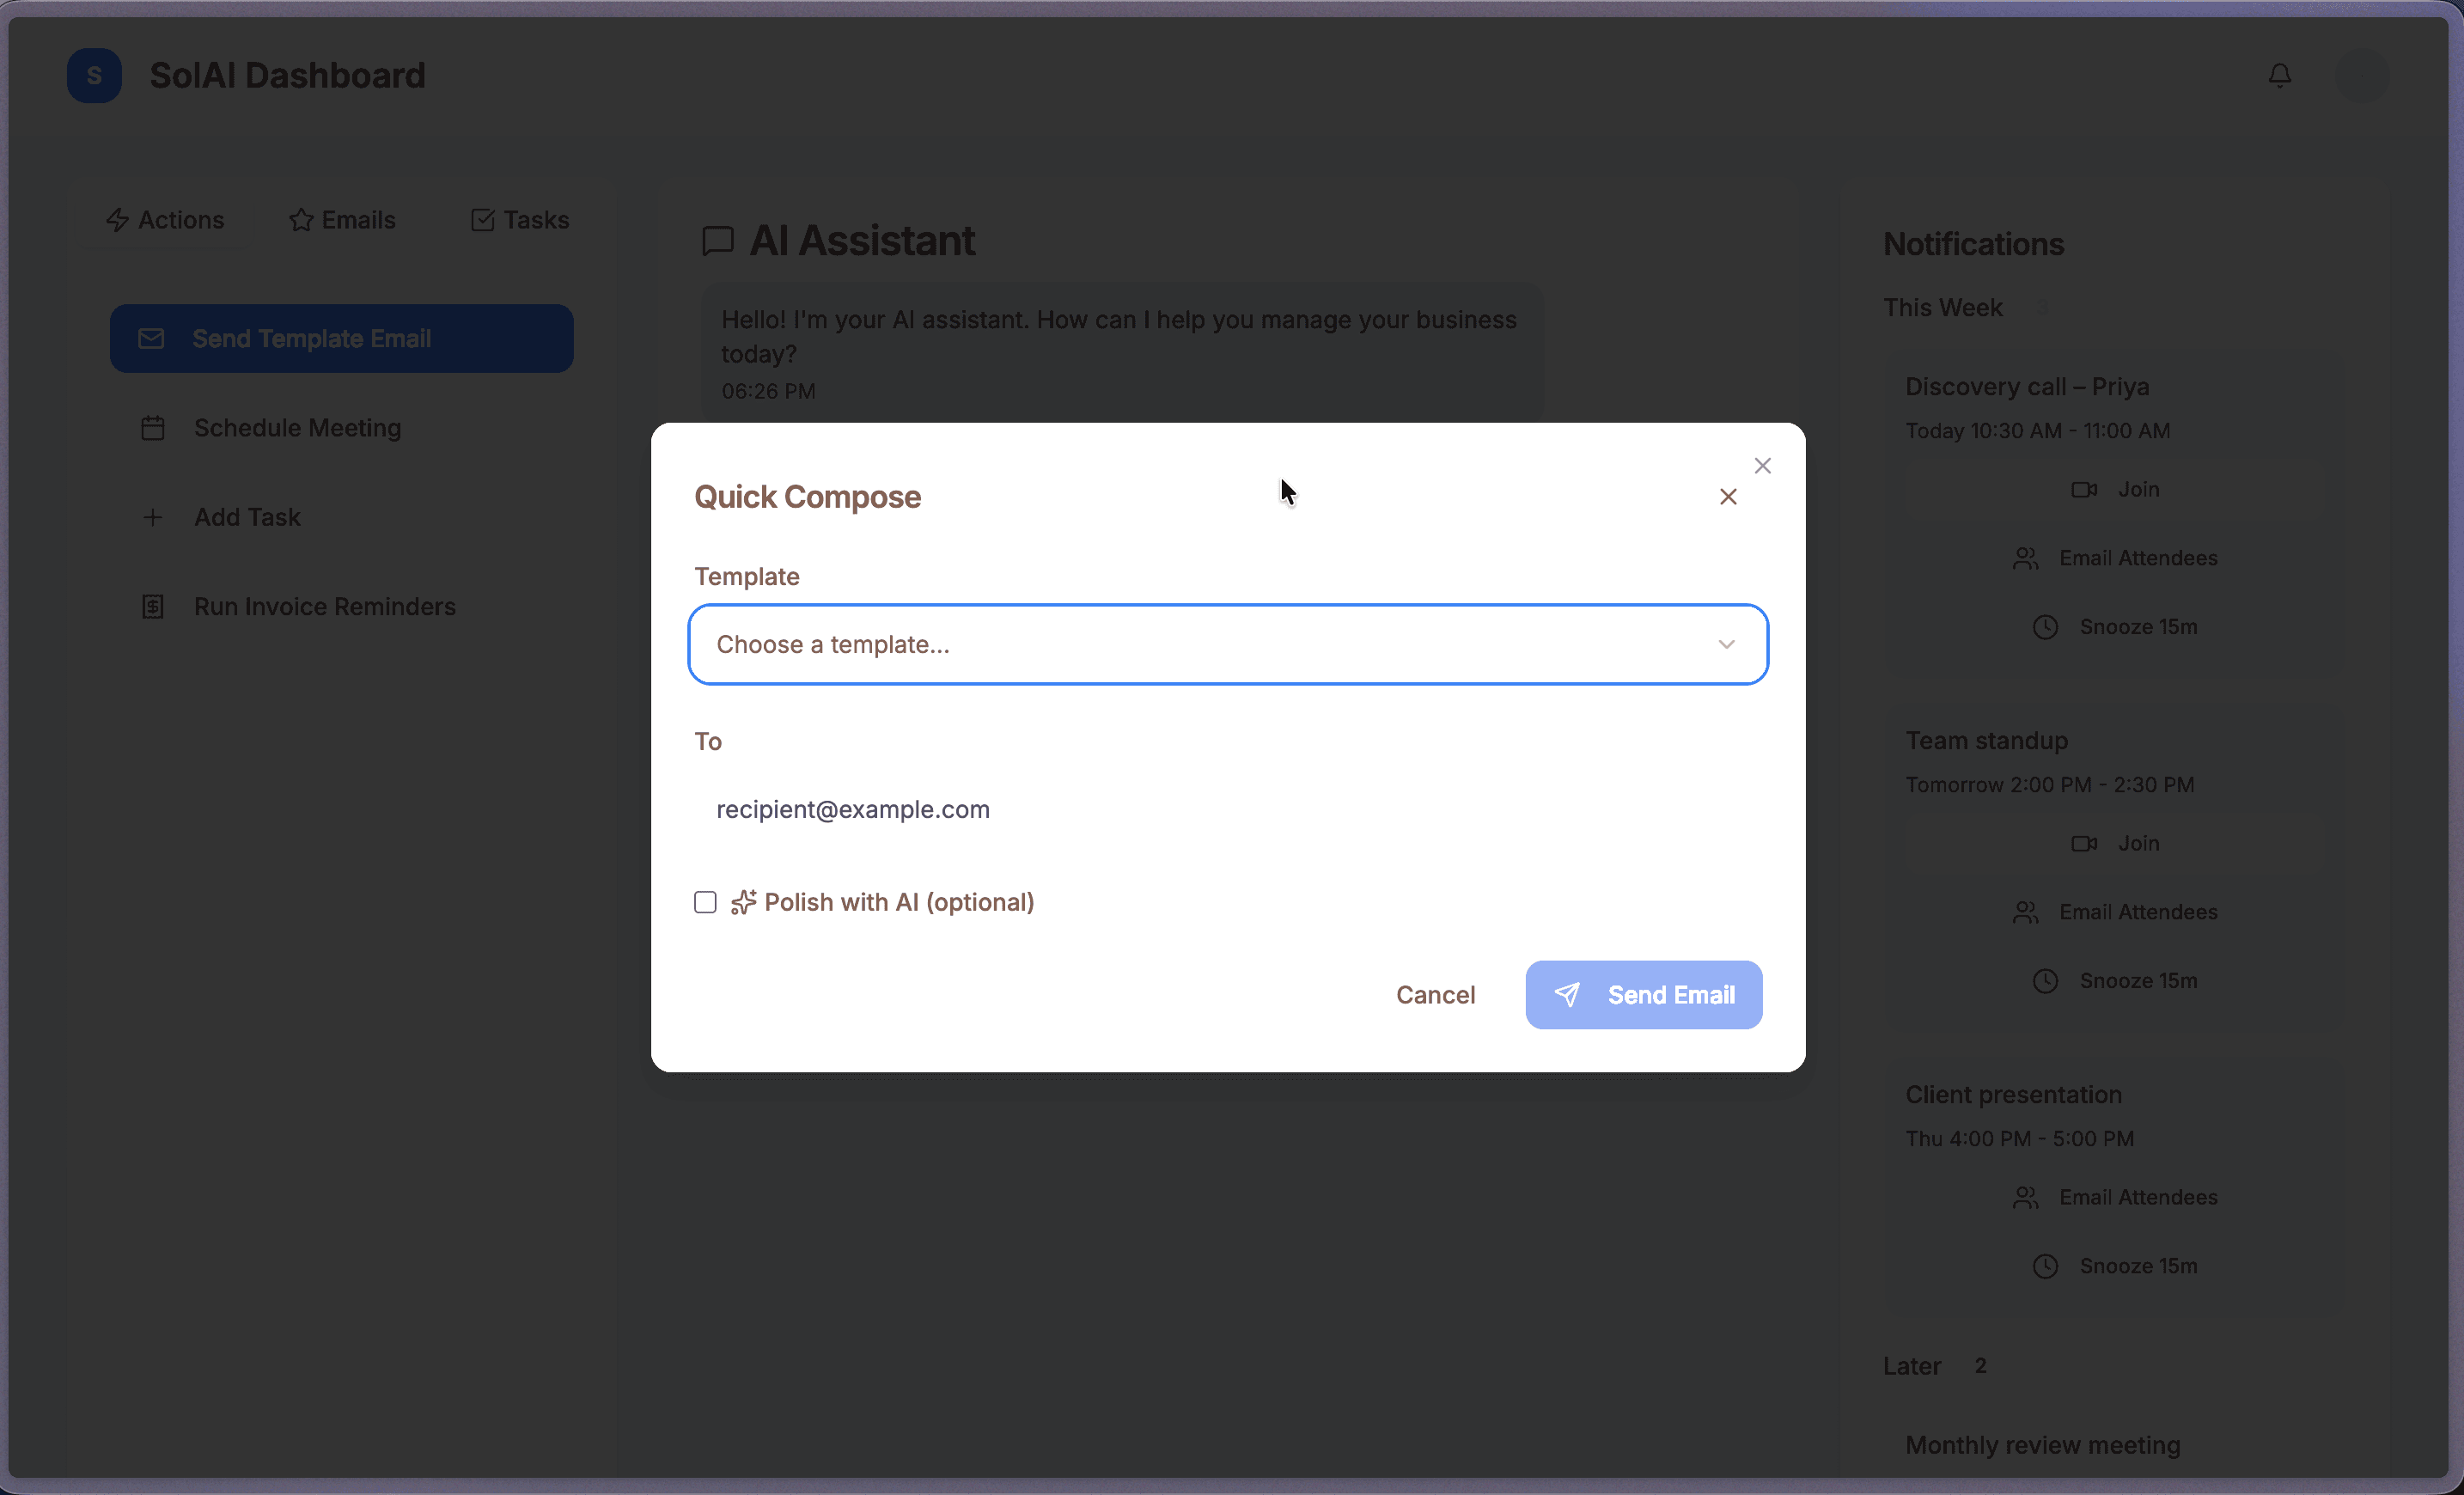Click the lightning bolt icon on Actions tab
Screen dimensions: 2464x1495
(117, 220)
